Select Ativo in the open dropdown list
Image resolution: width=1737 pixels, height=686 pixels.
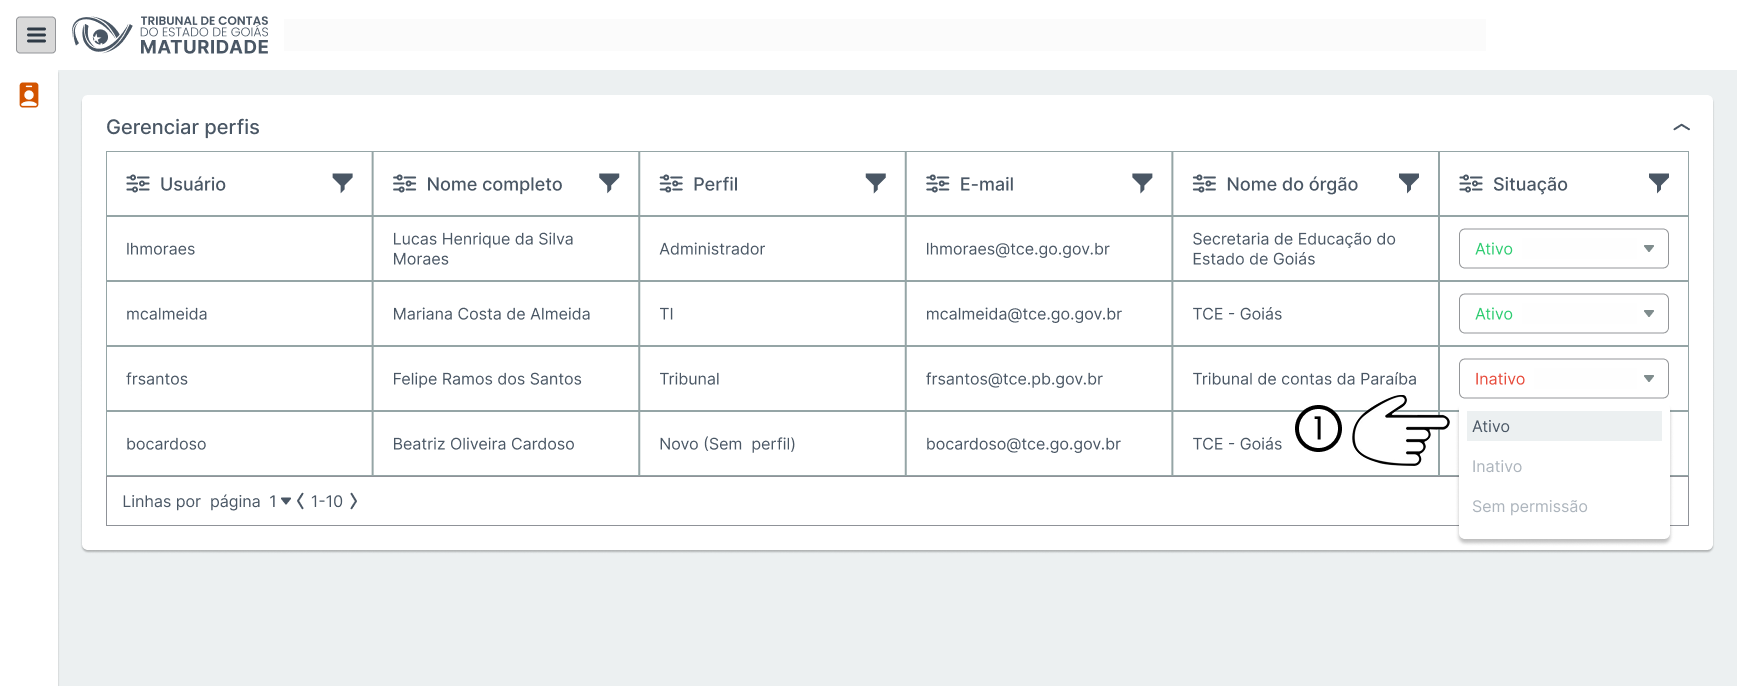(1563, 426)
